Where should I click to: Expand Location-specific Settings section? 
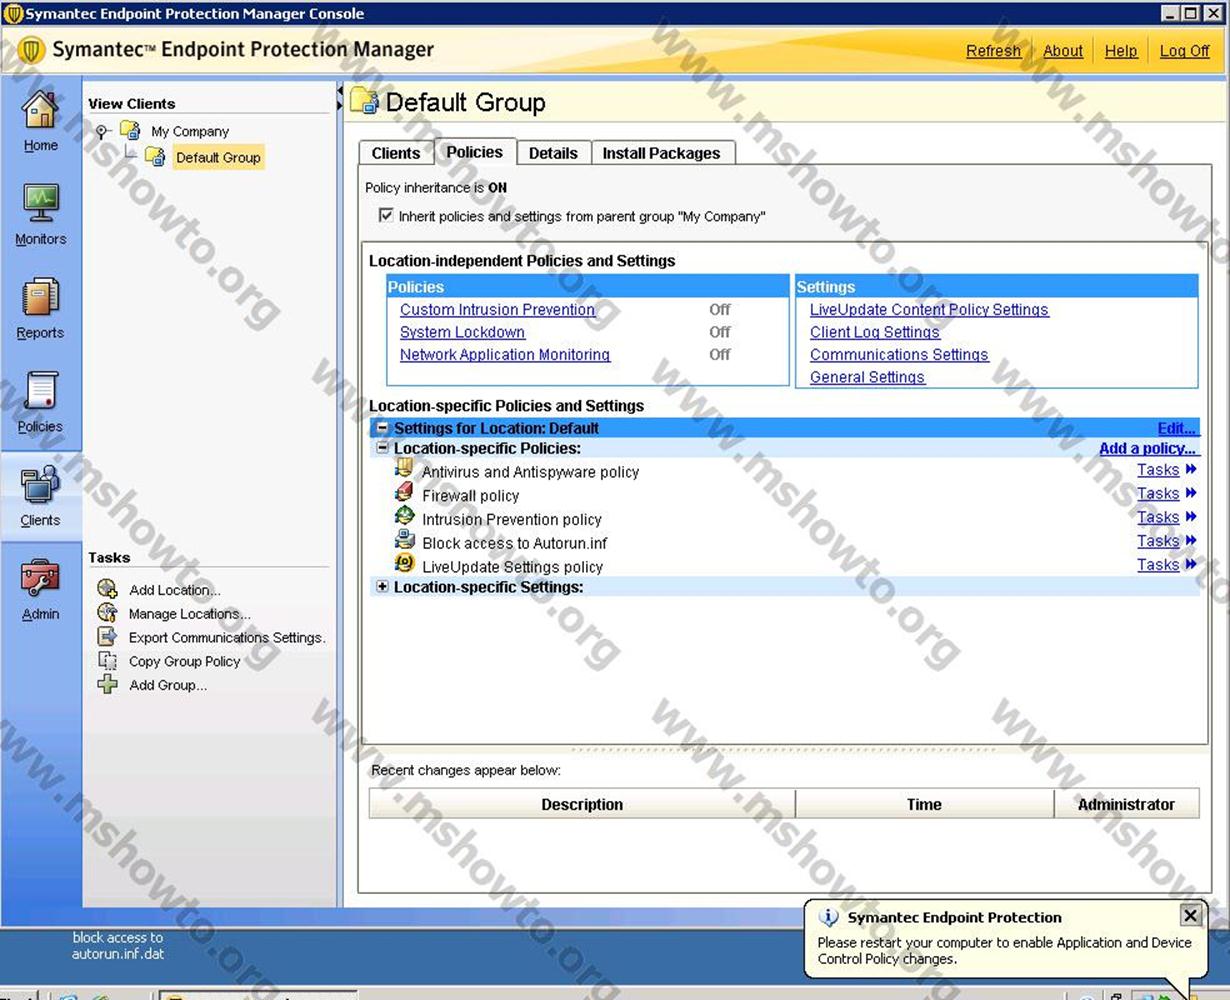[x=382, y=587]
